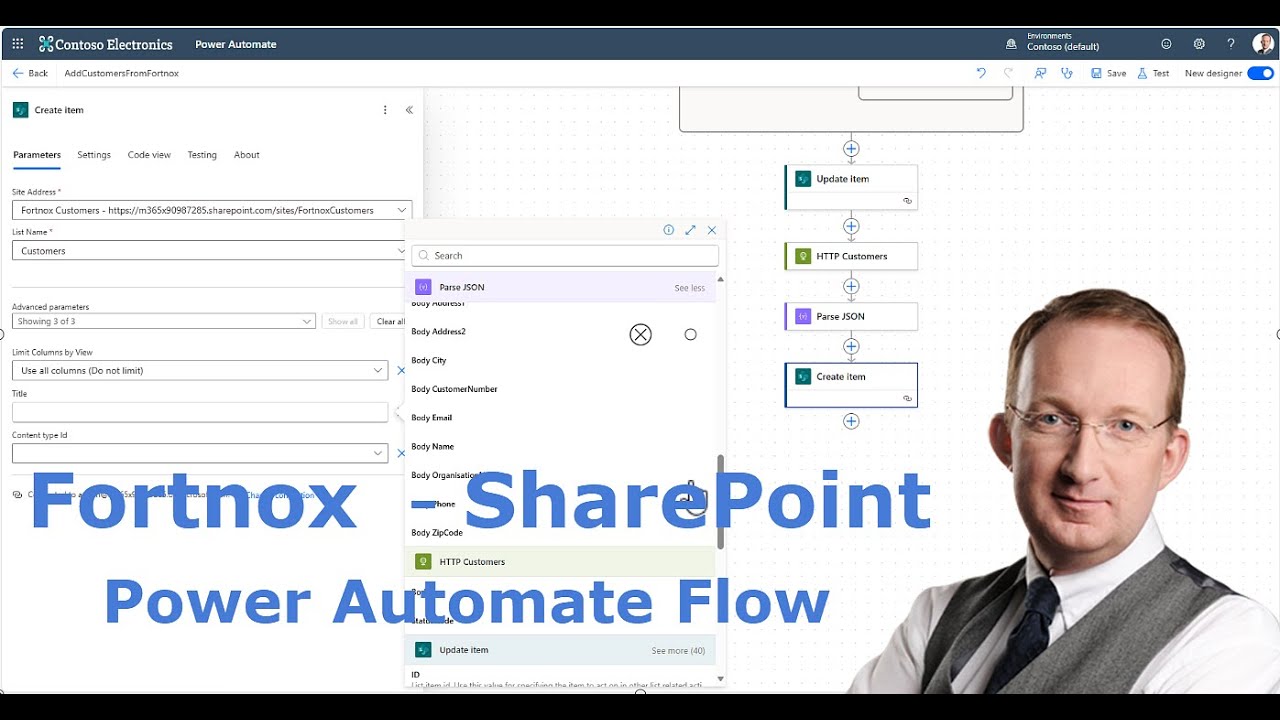Click the Power Automate app title

point(236,44)
